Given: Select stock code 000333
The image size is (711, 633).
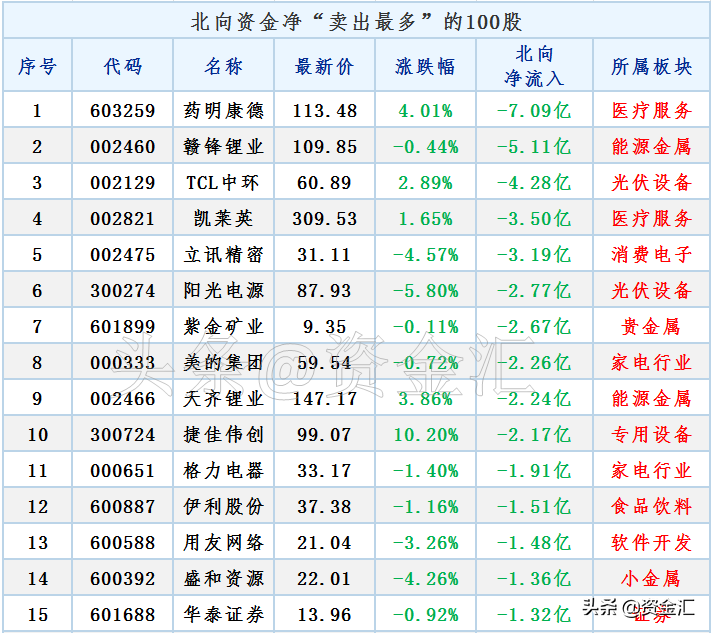Looking at the screenshot, I should pyautogui.click(x=123, y=363).
